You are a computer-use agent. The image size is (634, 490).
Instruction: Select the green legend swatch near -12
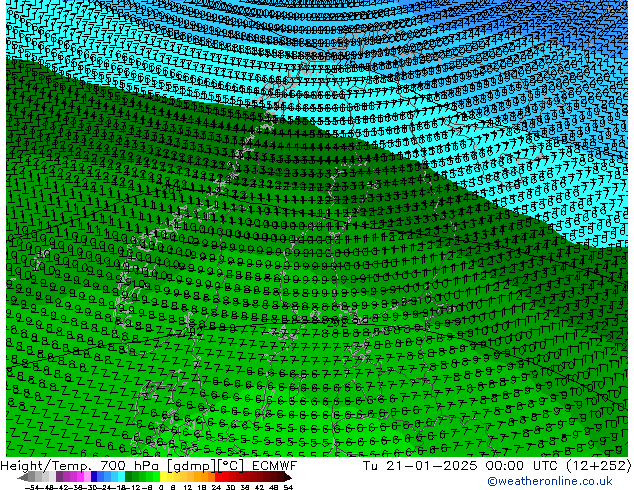[133, 478]
